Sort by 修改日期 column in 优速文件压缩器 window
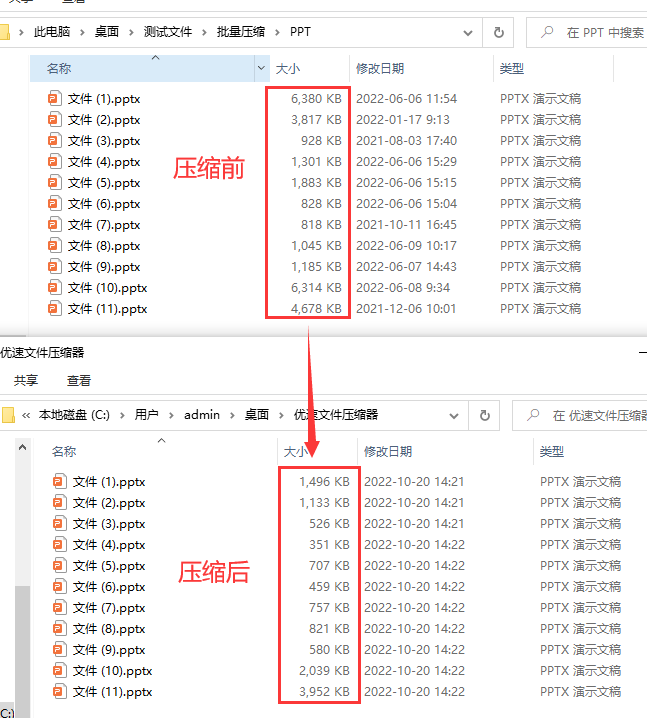Screen dimensions: 647x718 pos(445,451)
